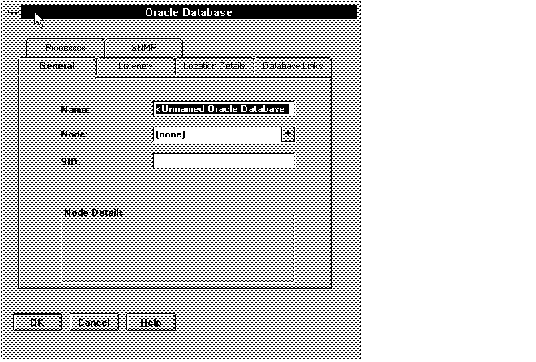Click the Node label beside the combo box
This screenshot has width=536, height=362.
coord(73,134)
